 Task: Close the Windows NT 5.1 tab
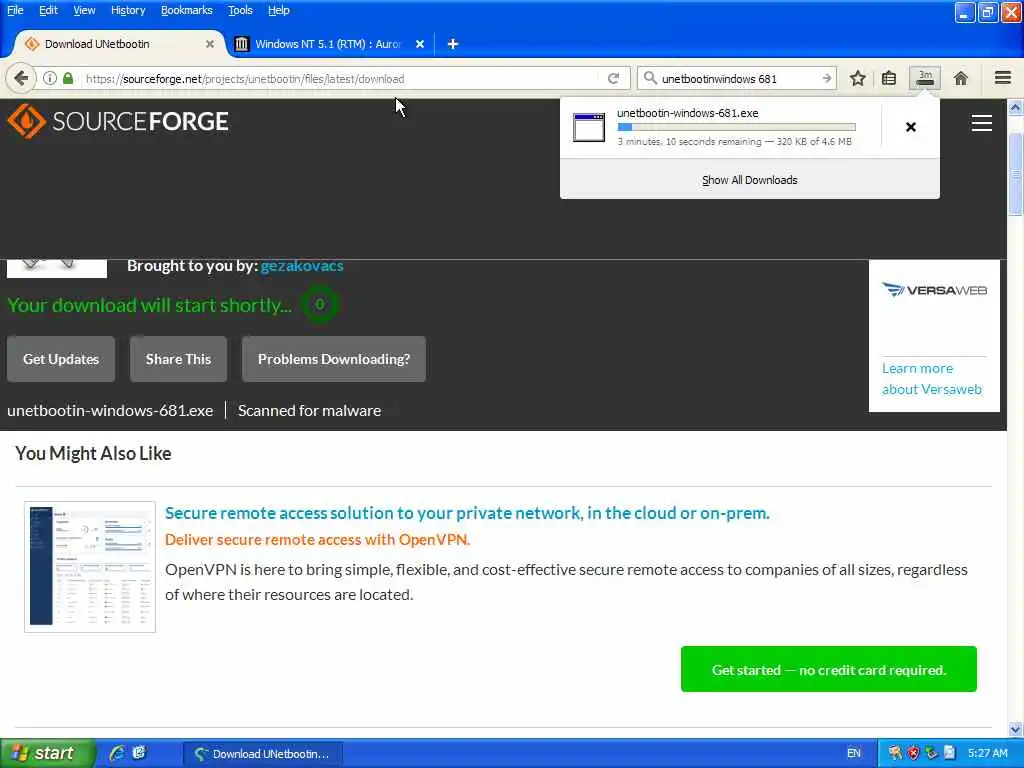point(420,44)
